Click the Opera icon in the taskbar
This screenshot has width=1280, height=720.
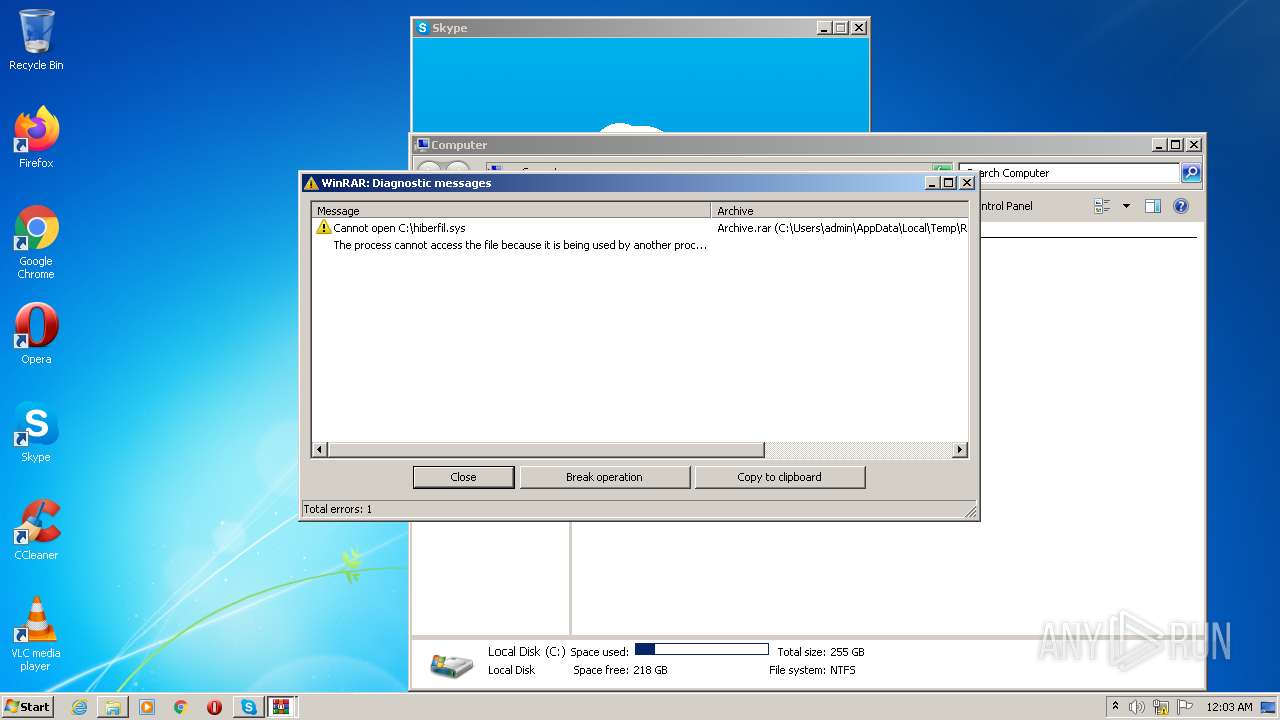coord(214,707)
